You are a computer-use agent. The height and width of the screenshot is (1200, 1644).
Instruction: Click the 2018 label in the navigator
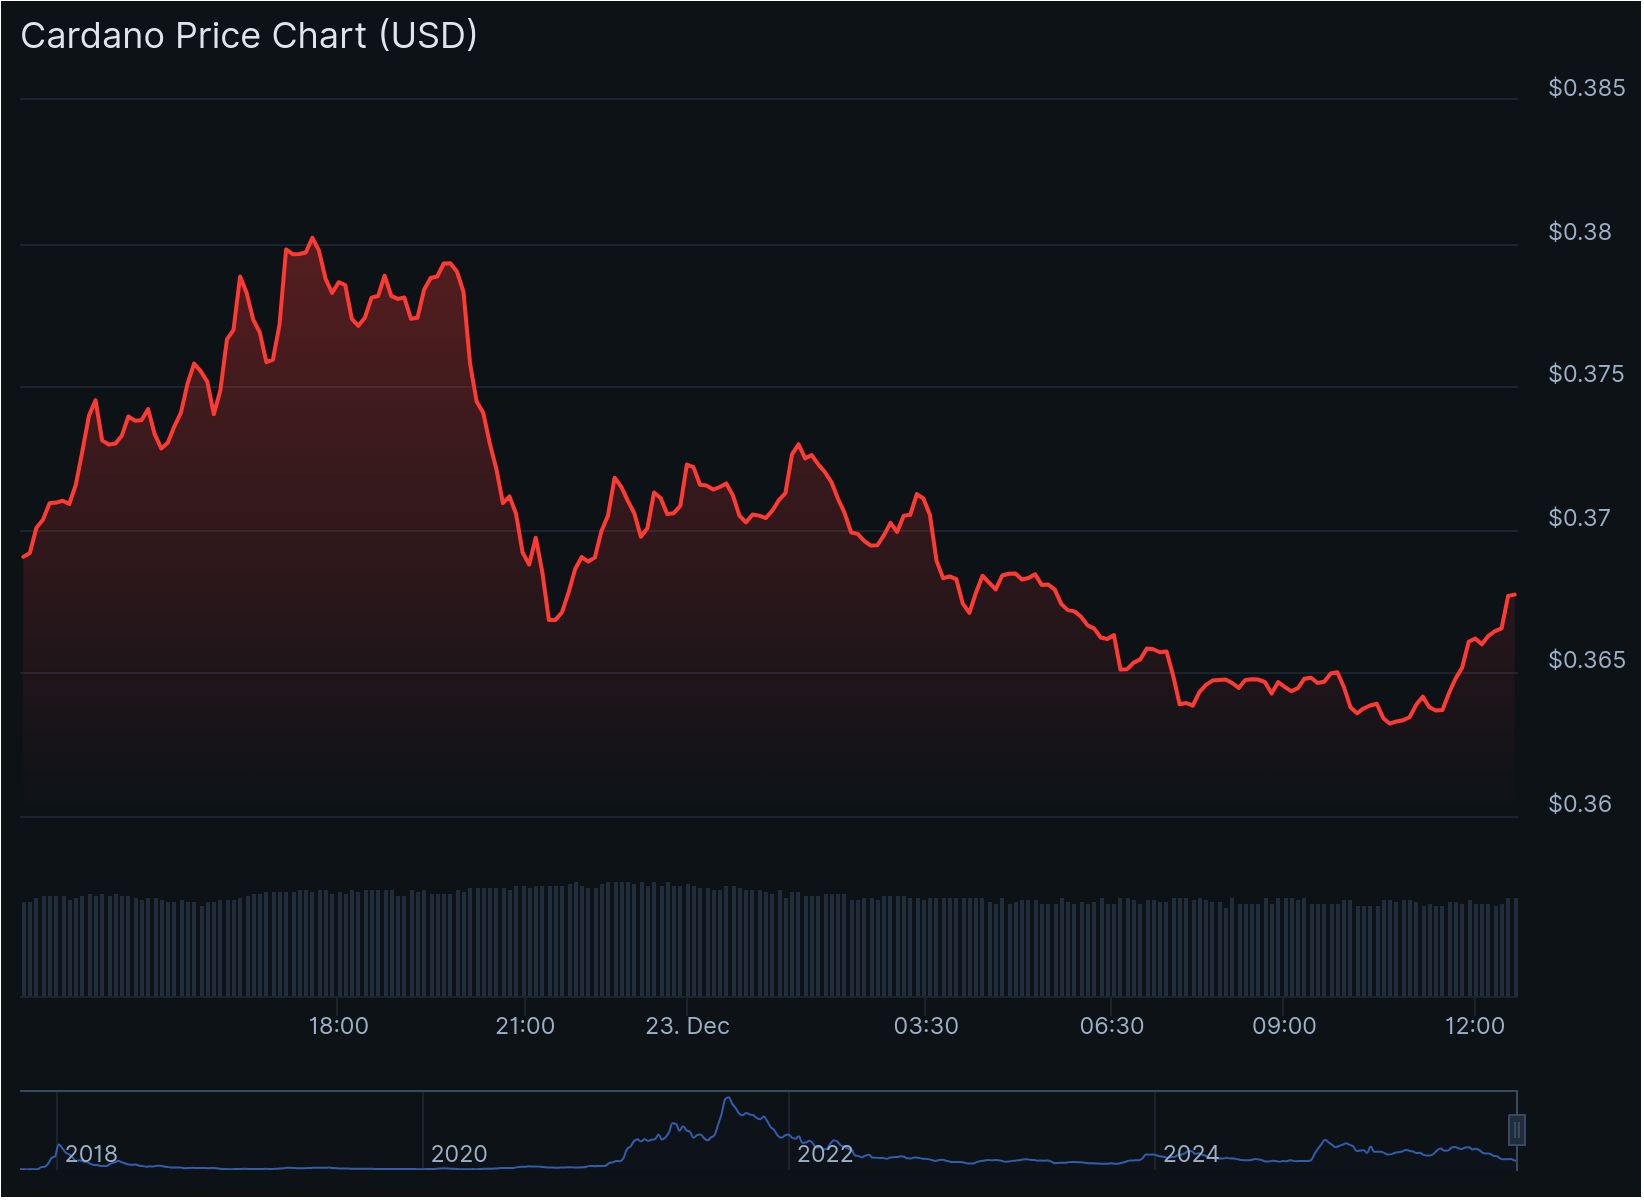[x=91, y=1154]
